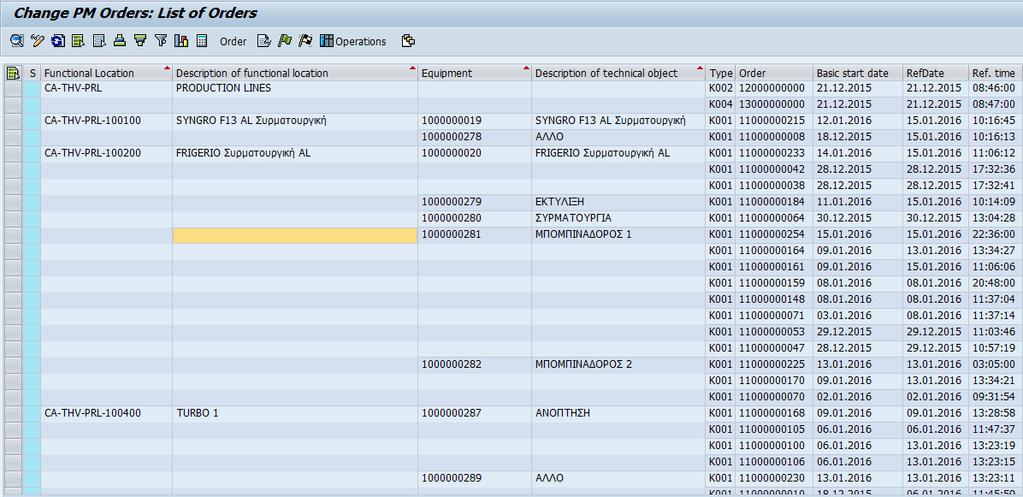
Task: Click reference time 22:36:00
Action: [x=994, y=235]
